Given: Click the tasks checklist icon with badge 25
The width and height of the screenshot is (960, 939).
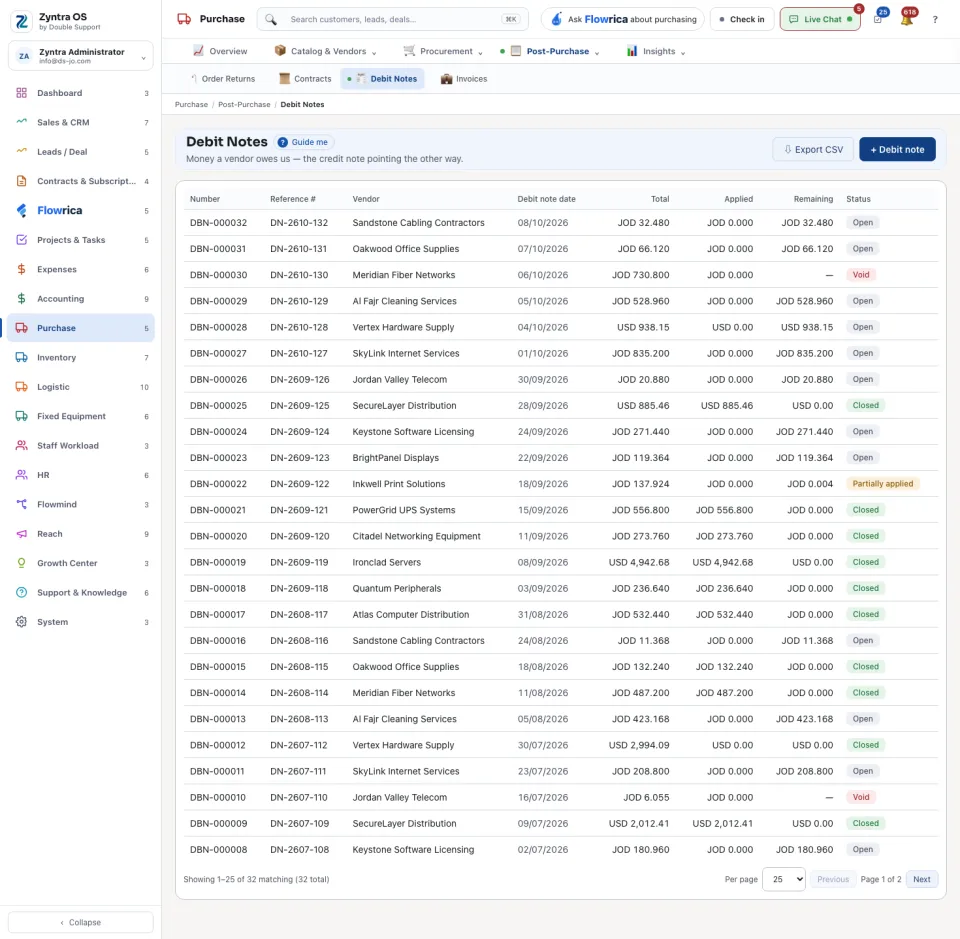Looking at the screenshot, I should coord(878,20).
